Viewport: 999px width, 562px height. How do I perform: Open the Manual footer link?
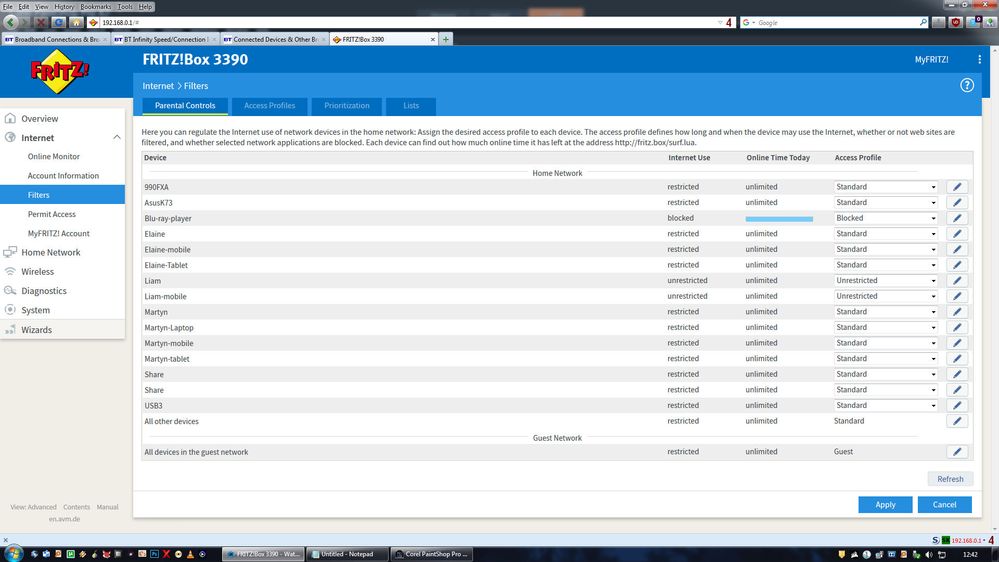107,507
